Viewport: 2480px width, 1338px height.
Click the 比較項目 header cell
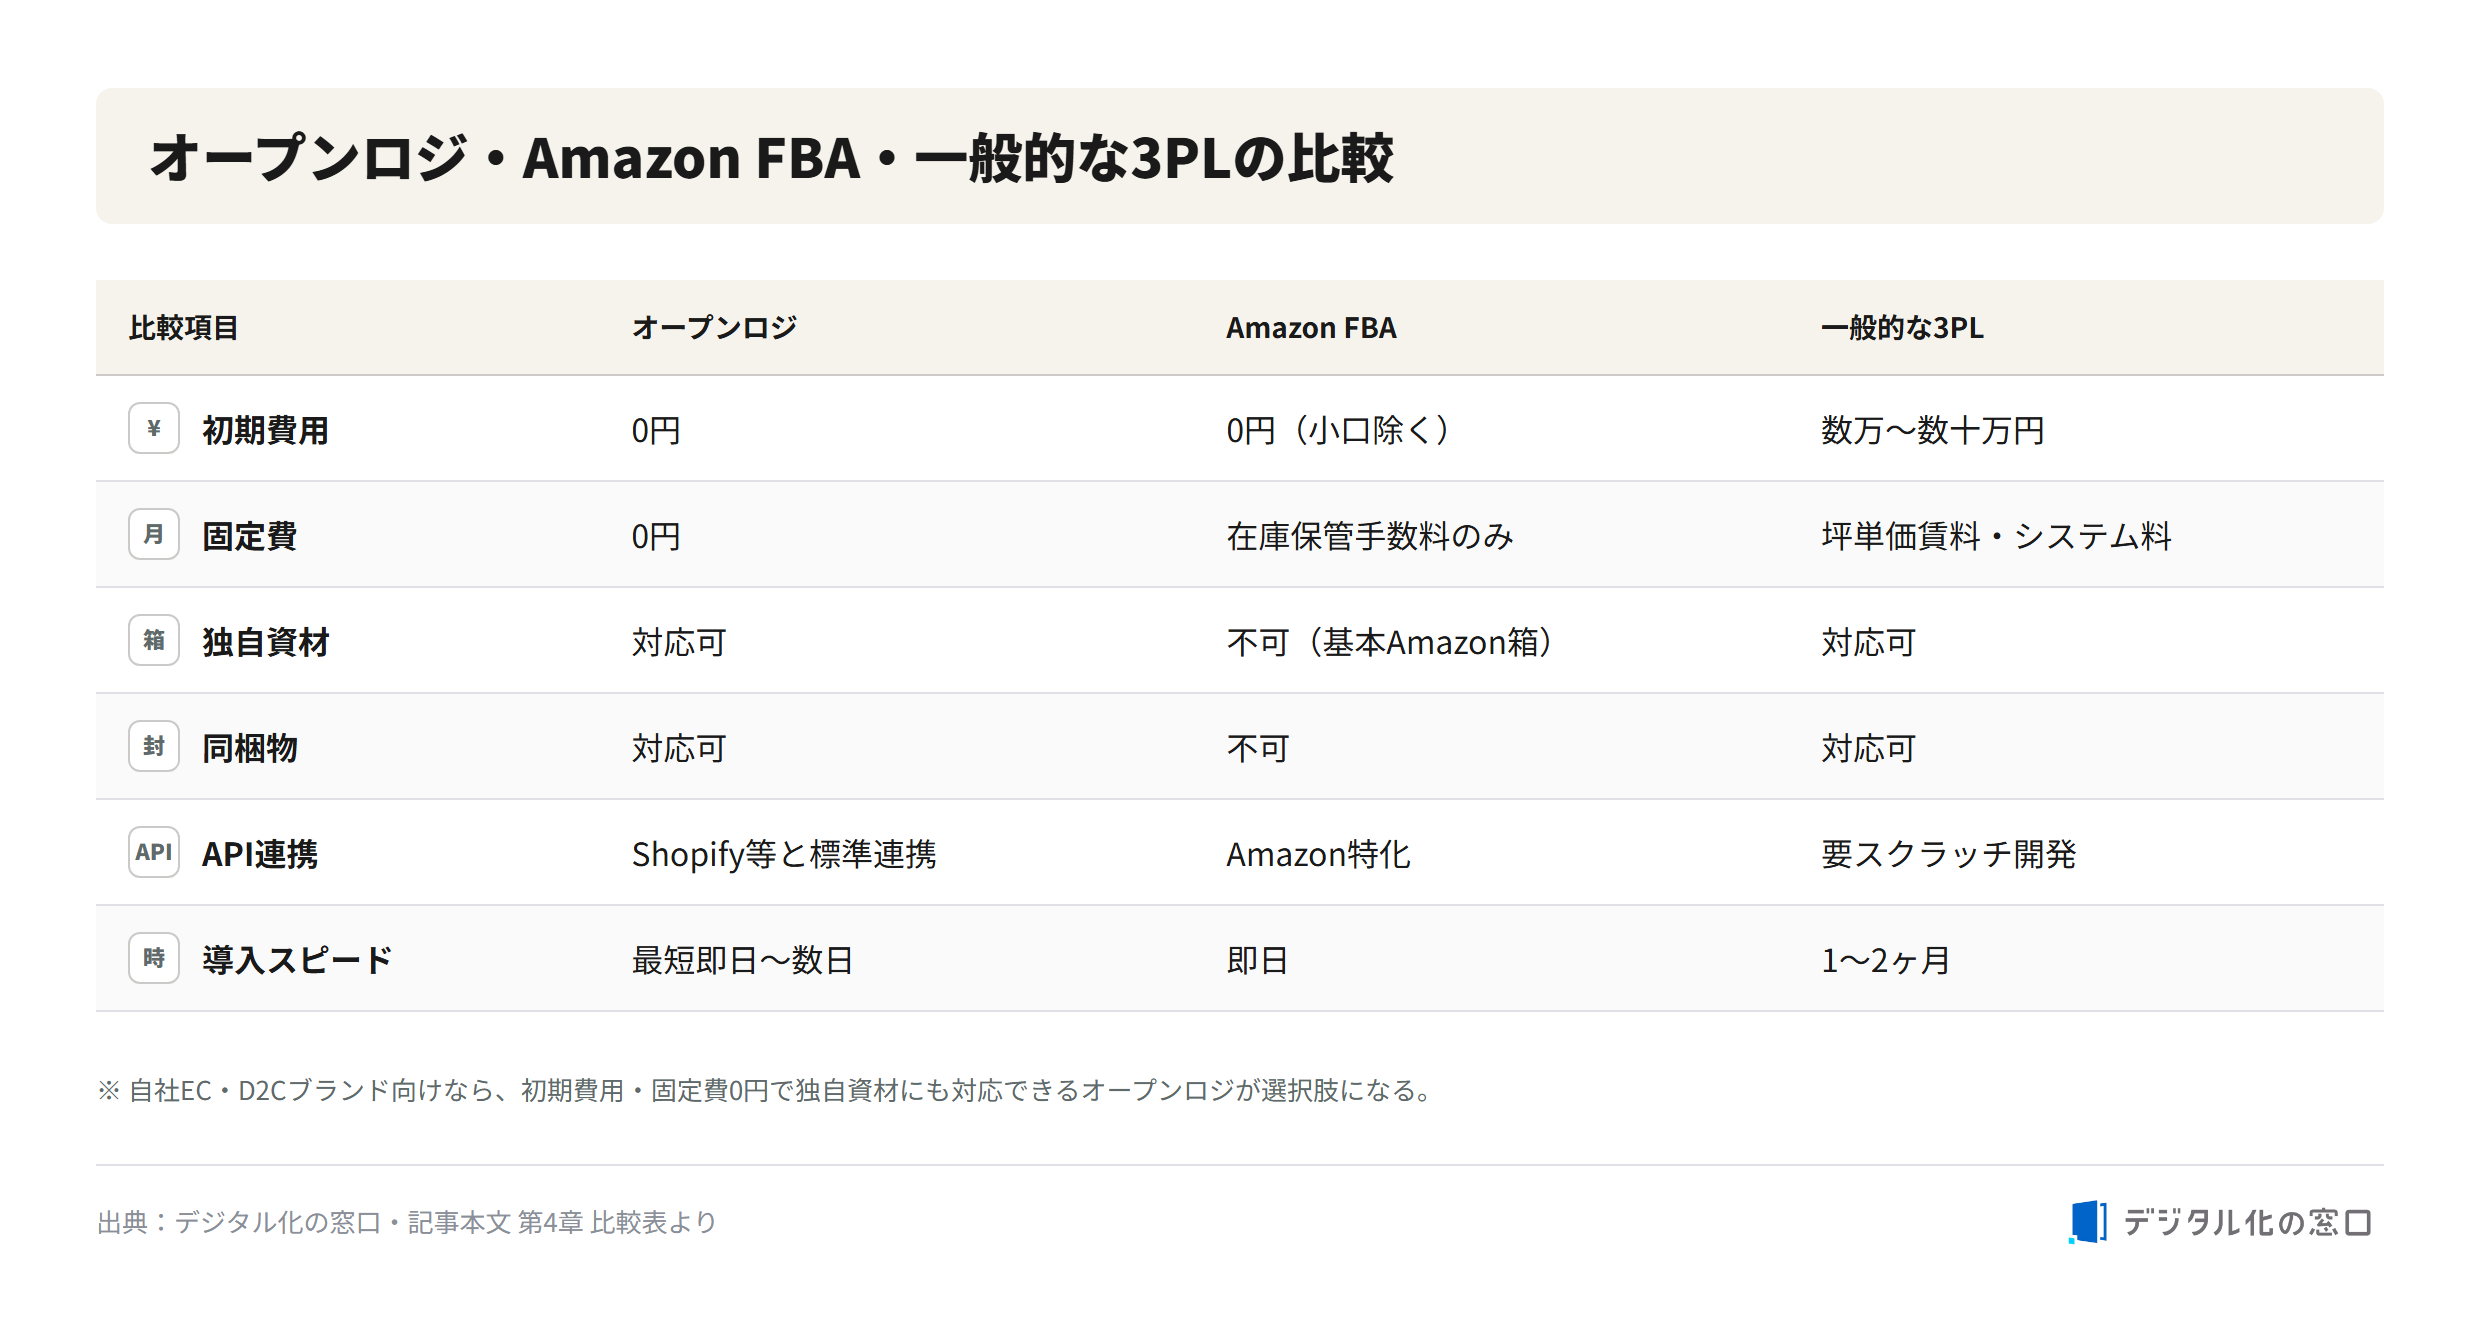pyautogui.click(x=184, y=328)
